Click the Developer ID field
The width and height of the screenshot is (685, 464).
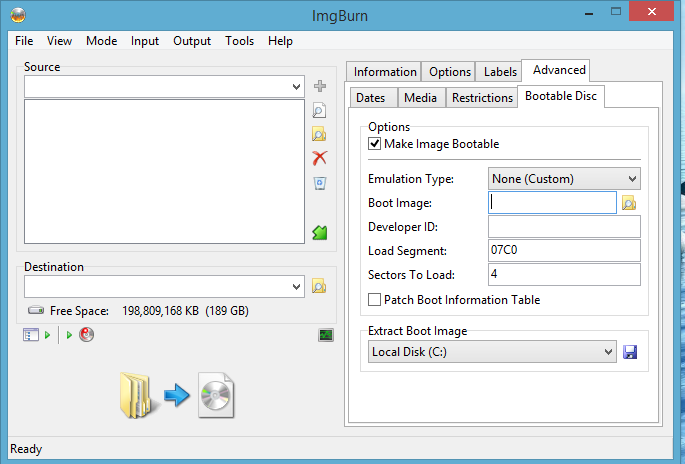(564, 227)
